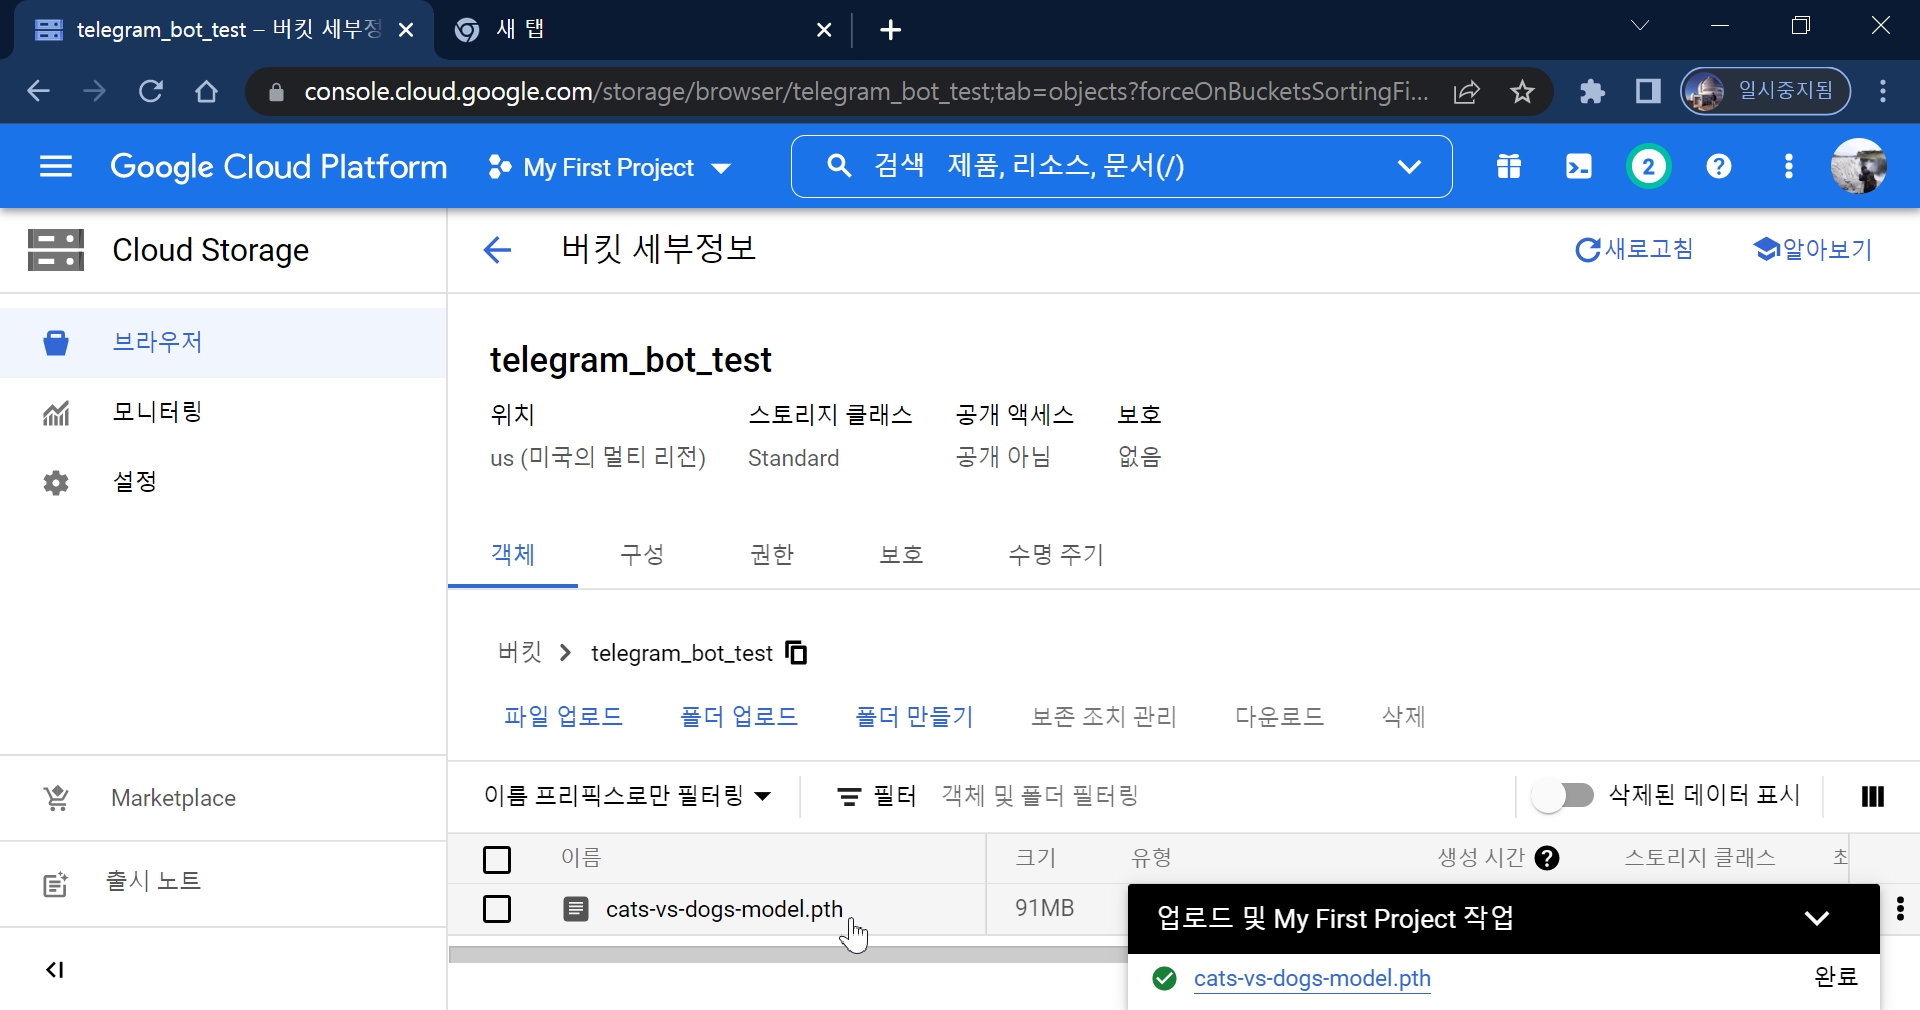Sort by the 크기 column header
1920x1010 pixels.
(x=1036, y=858)
